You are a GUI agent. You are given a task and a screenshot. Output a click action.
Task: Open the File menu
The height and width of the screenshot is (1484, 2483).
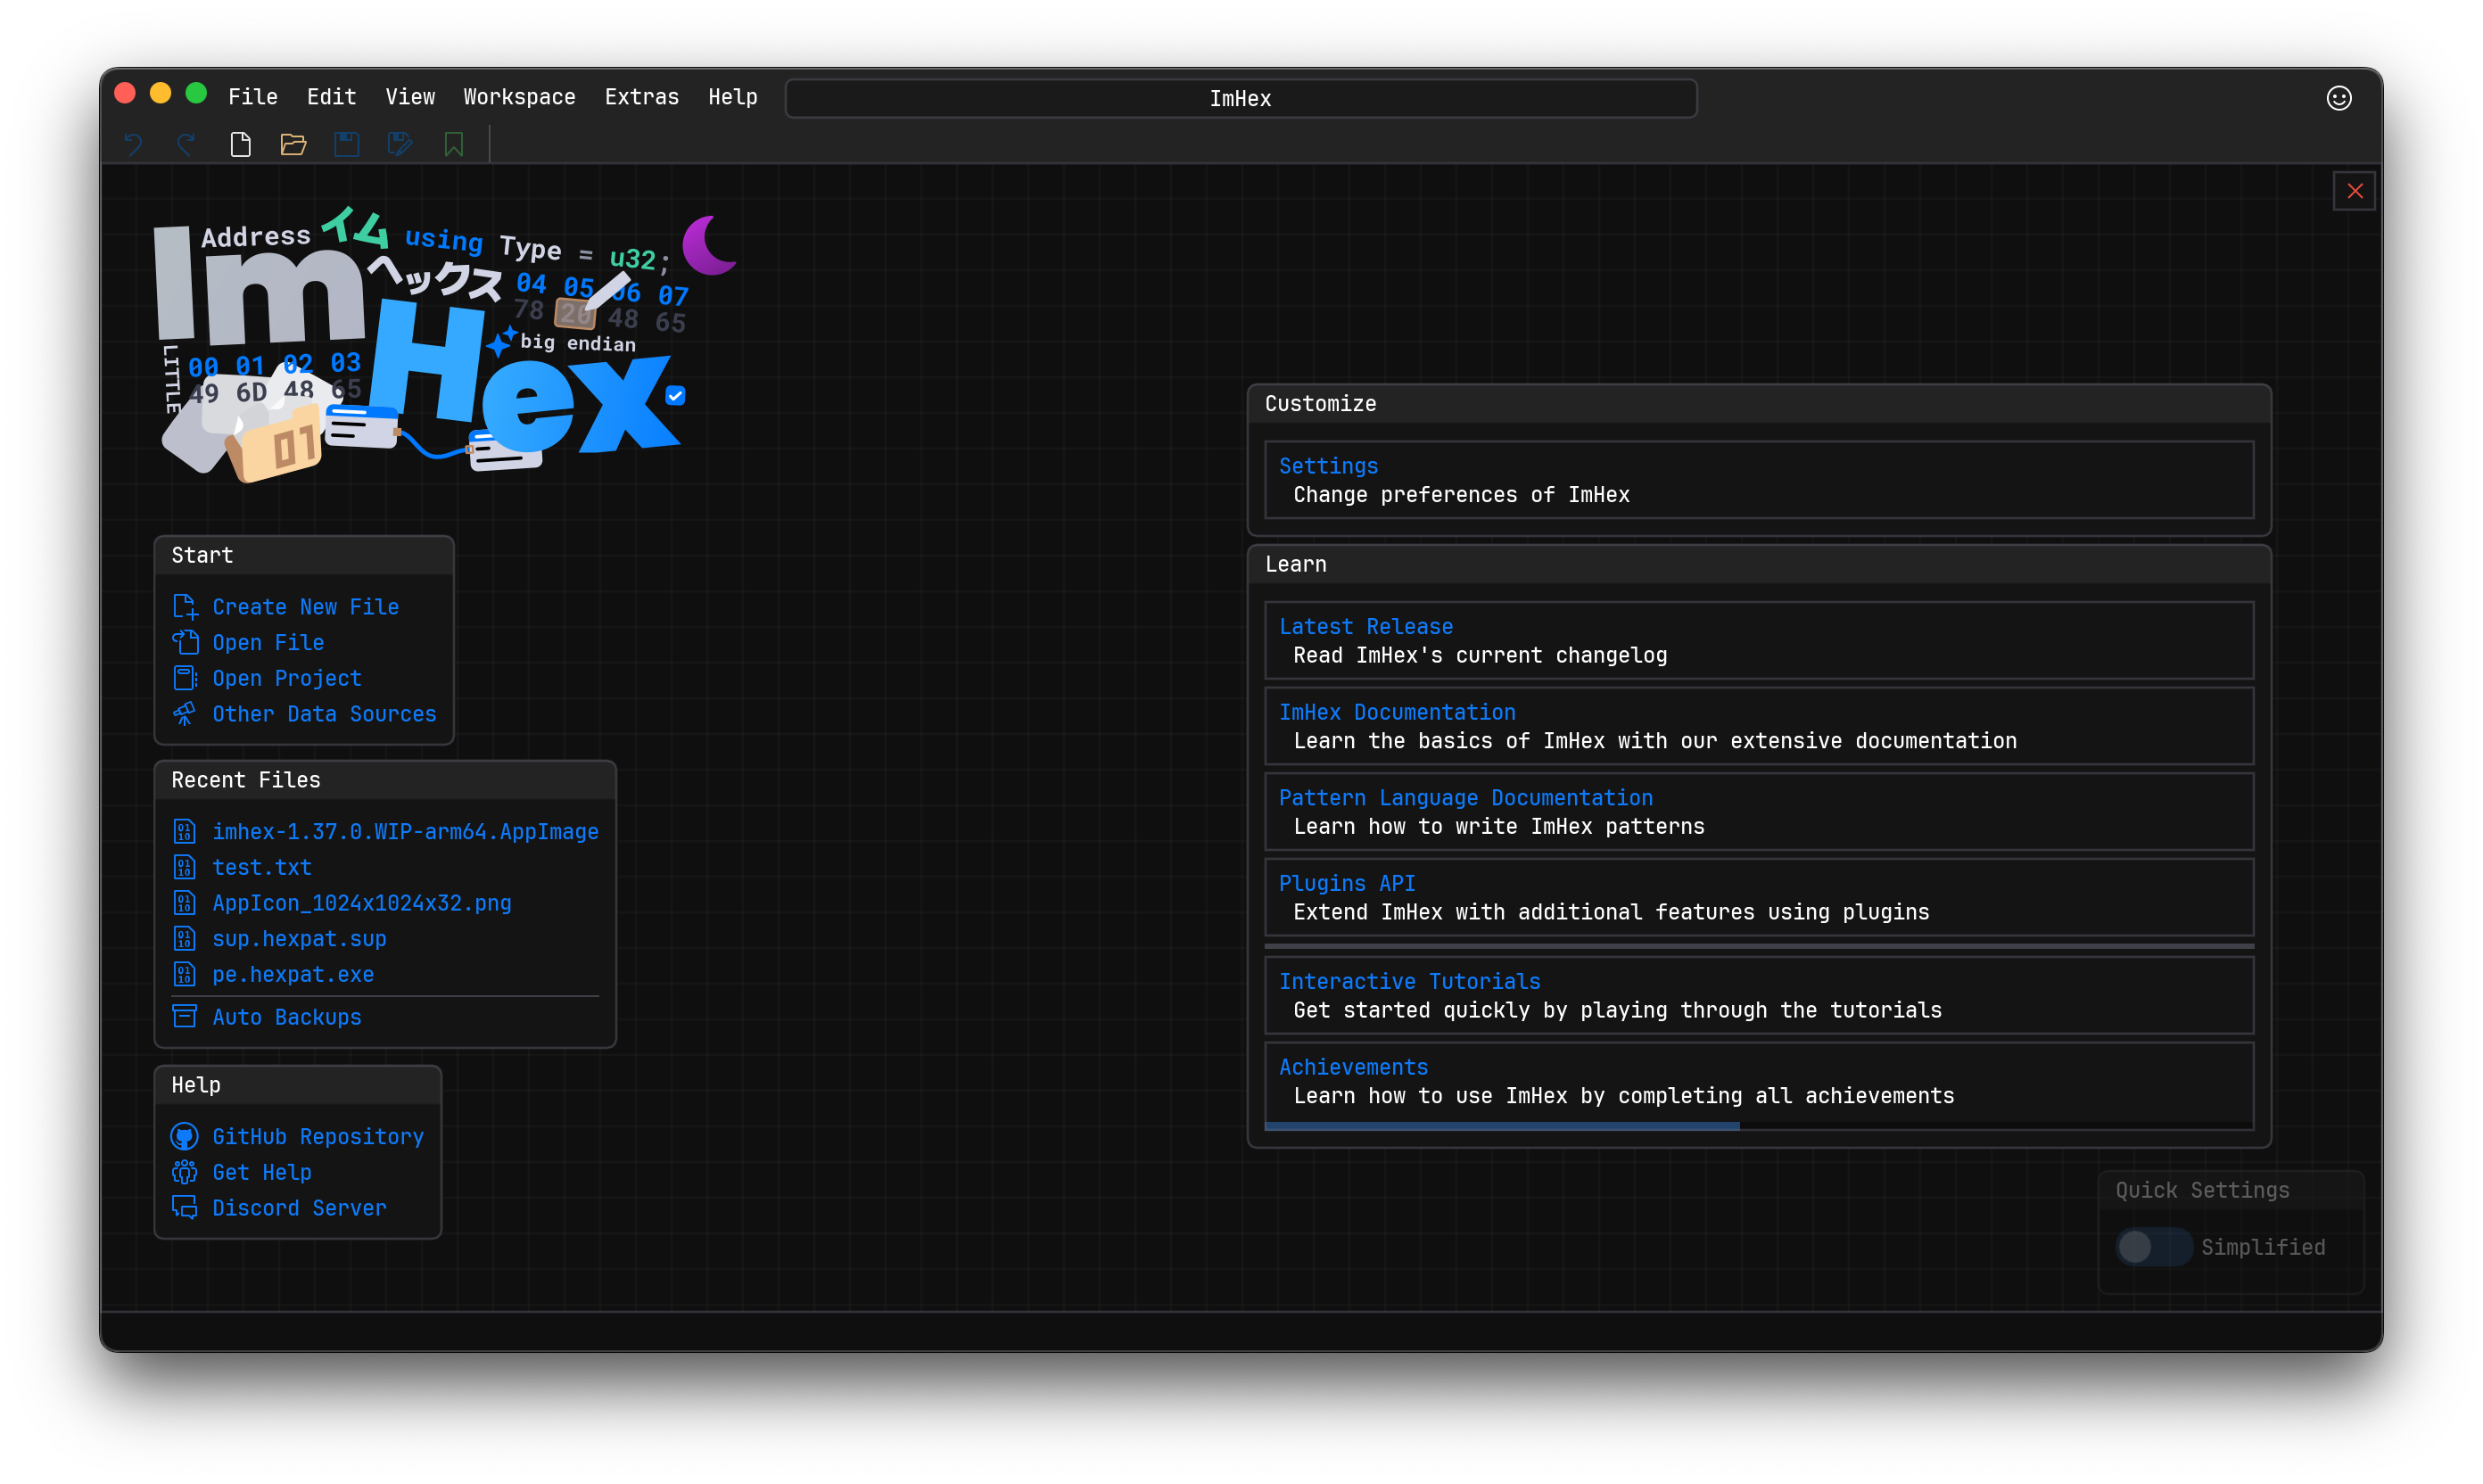point(253,97)
